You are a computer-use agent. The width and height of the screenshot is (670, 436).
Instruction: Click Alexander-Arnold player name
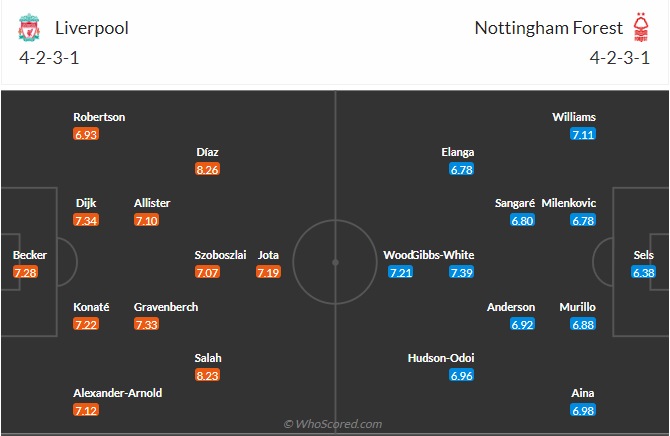click(x=117, y=393)
